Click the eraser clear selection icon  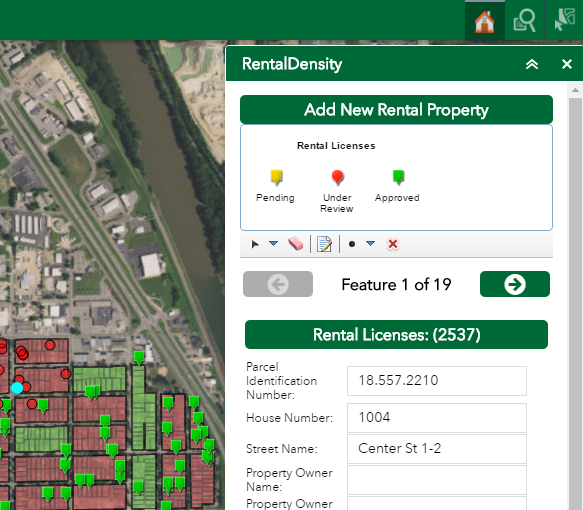tap(296, 244)
